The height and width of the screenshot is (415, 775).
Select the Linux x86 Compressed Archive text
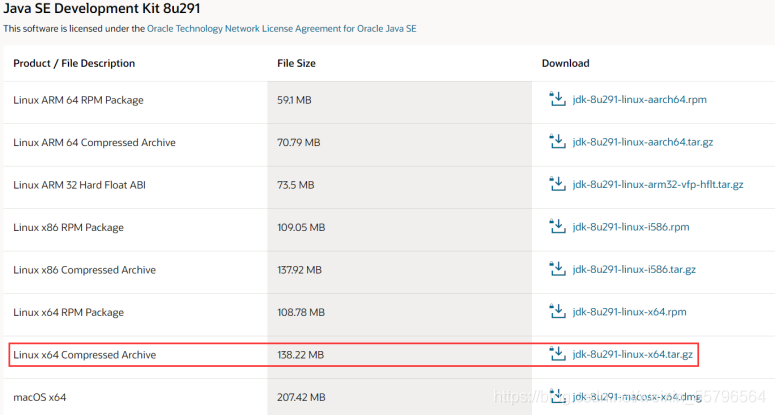point(85,270)
